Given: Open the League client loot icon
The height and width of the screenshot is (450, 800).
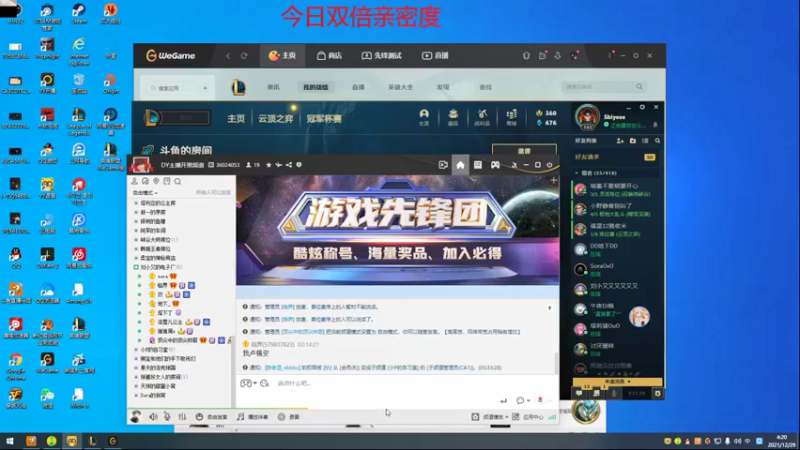Looking at the screenshot, I should pos(482,117).
